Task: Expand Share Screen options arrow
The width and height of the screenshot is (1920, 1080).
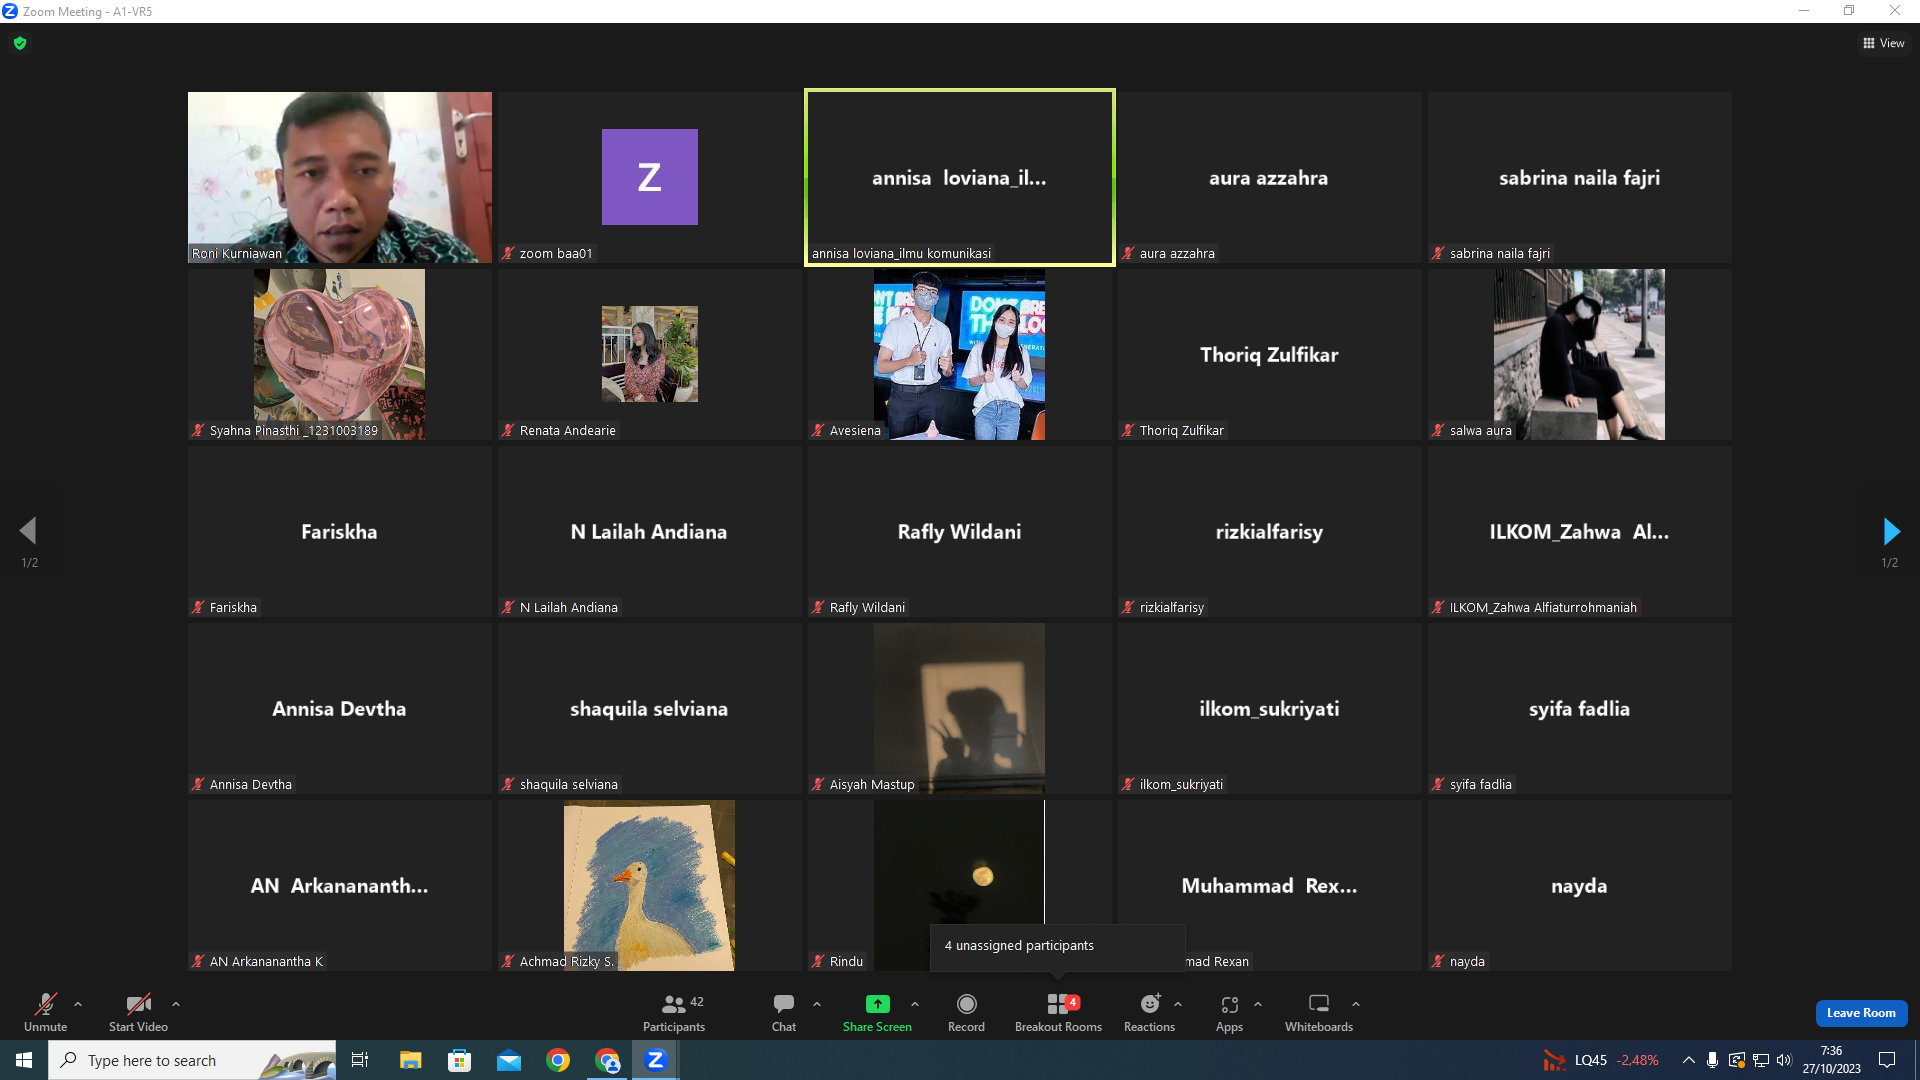Action: coord(915,1004)
